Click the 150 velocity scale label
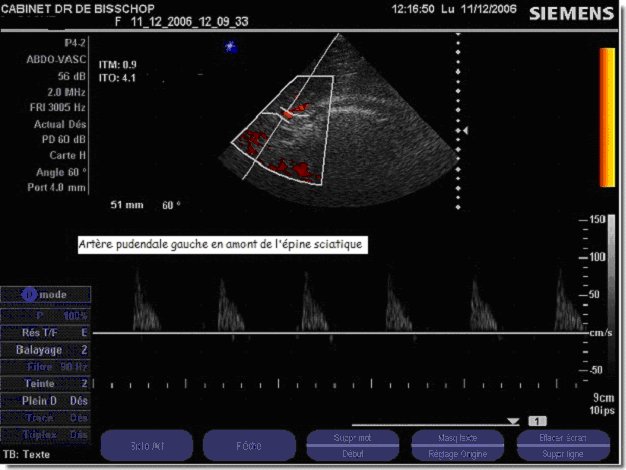 pos(597,219)
